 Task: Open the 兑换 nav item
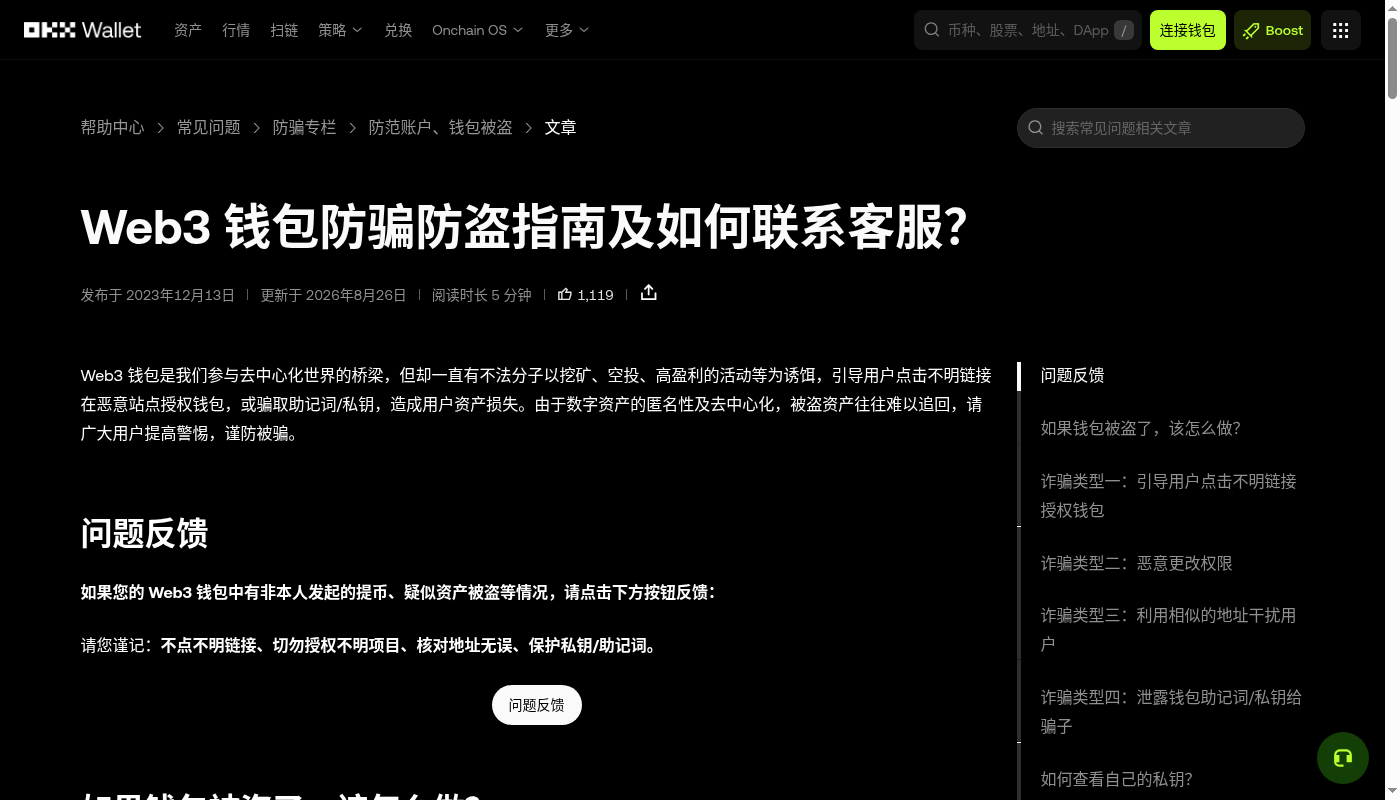coord(398,30)
